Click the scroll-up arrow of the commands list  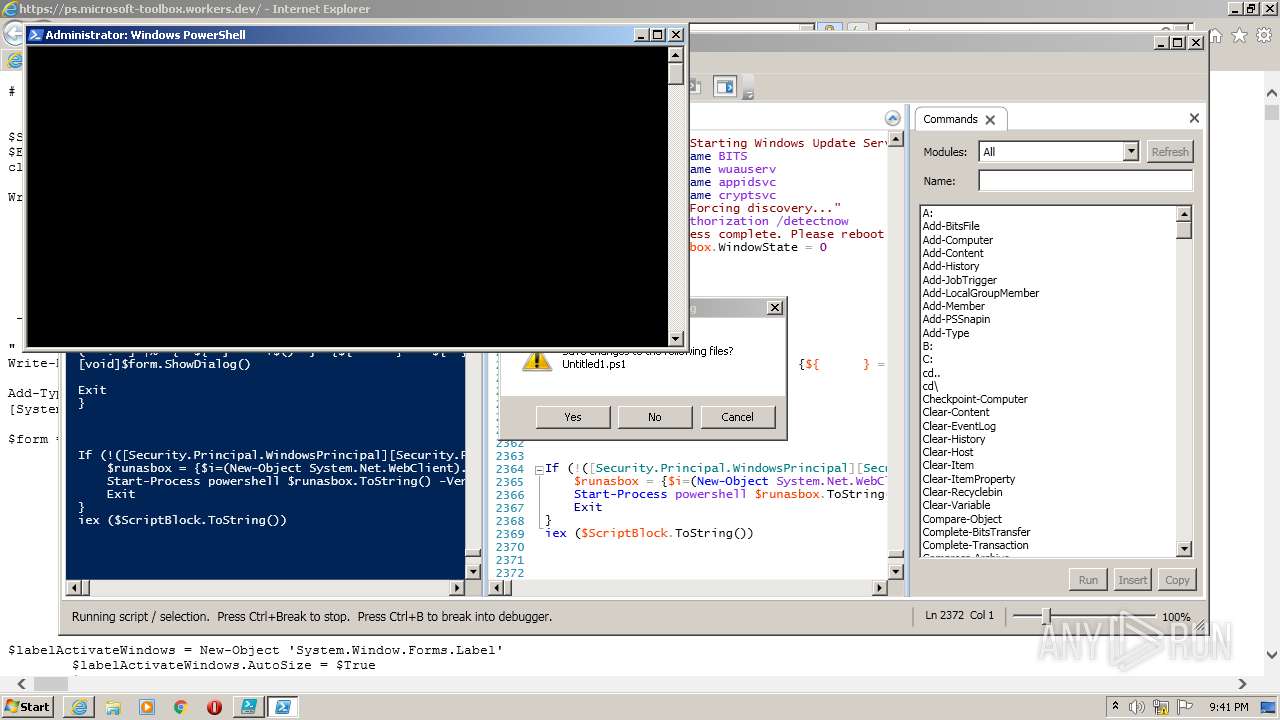1184,214
